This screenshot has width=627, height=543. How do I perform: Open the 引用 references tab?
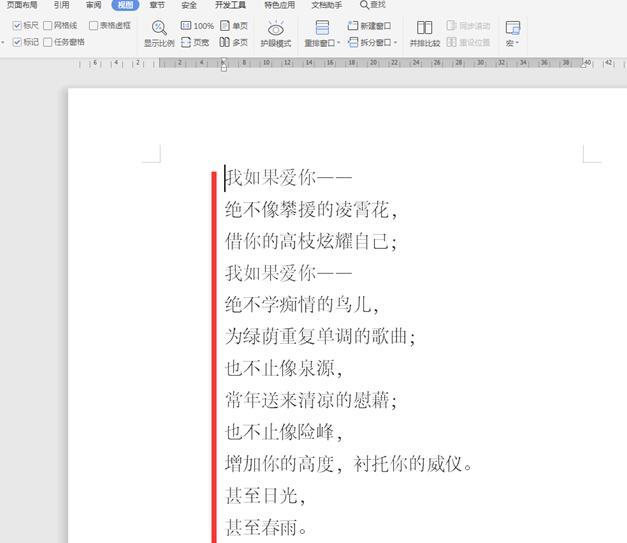[61, 5]
